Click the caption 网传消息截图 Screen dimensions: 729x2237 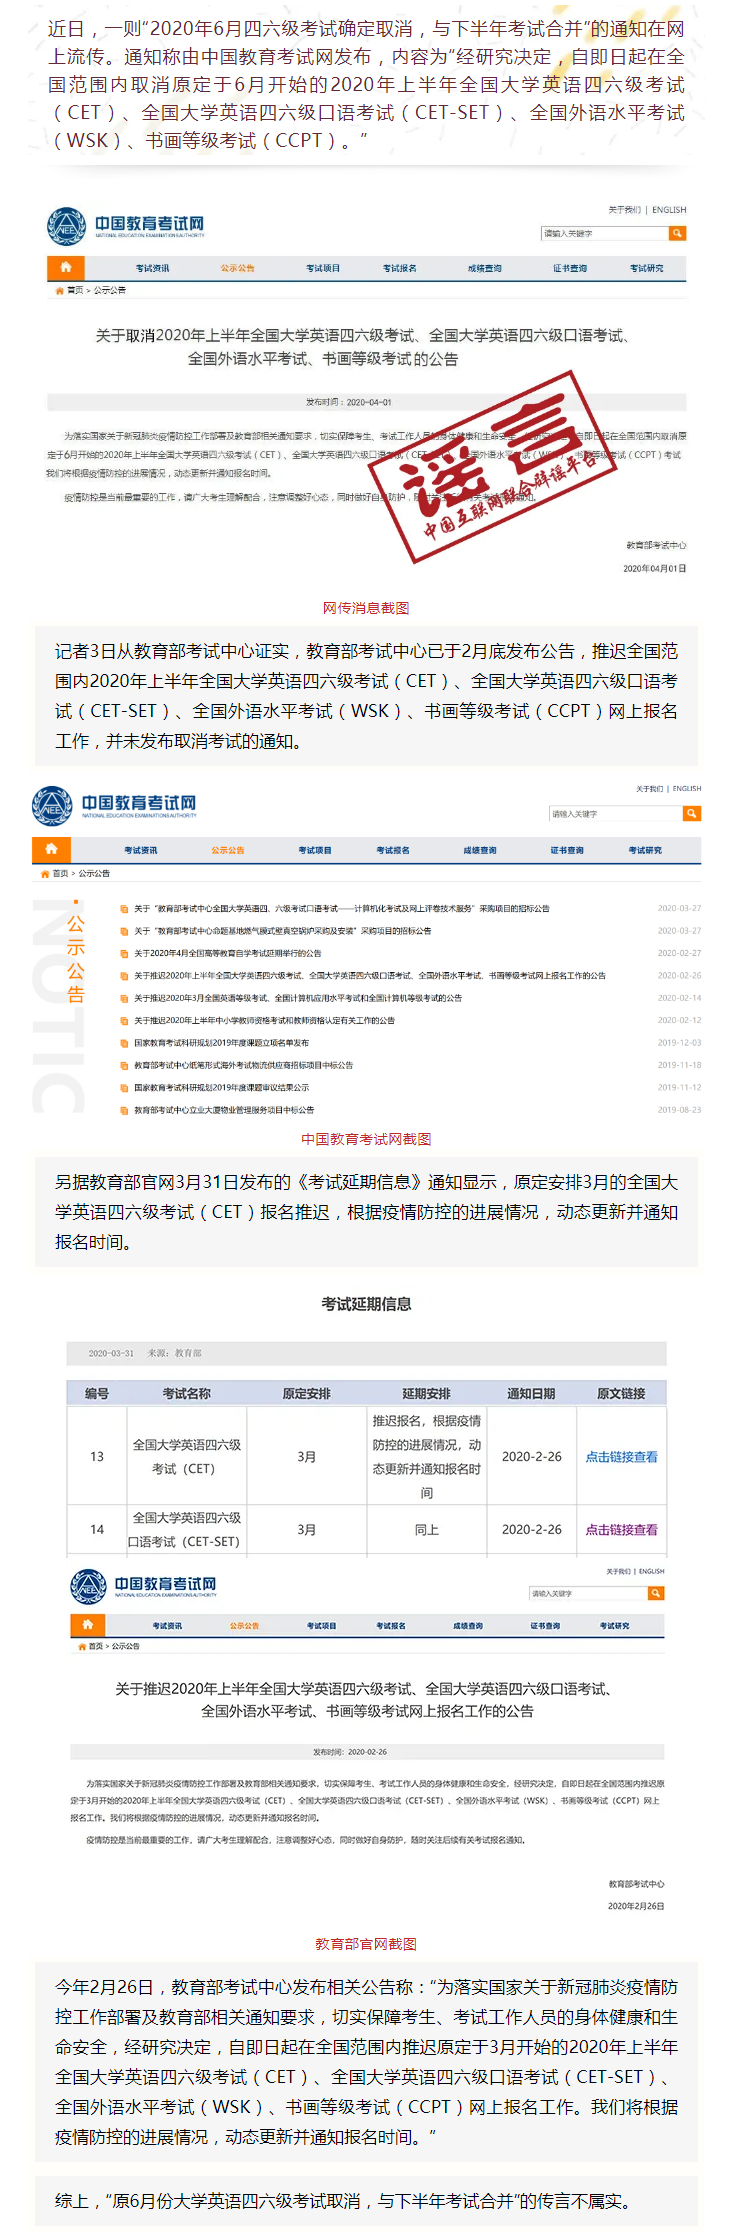coord(366,608)
